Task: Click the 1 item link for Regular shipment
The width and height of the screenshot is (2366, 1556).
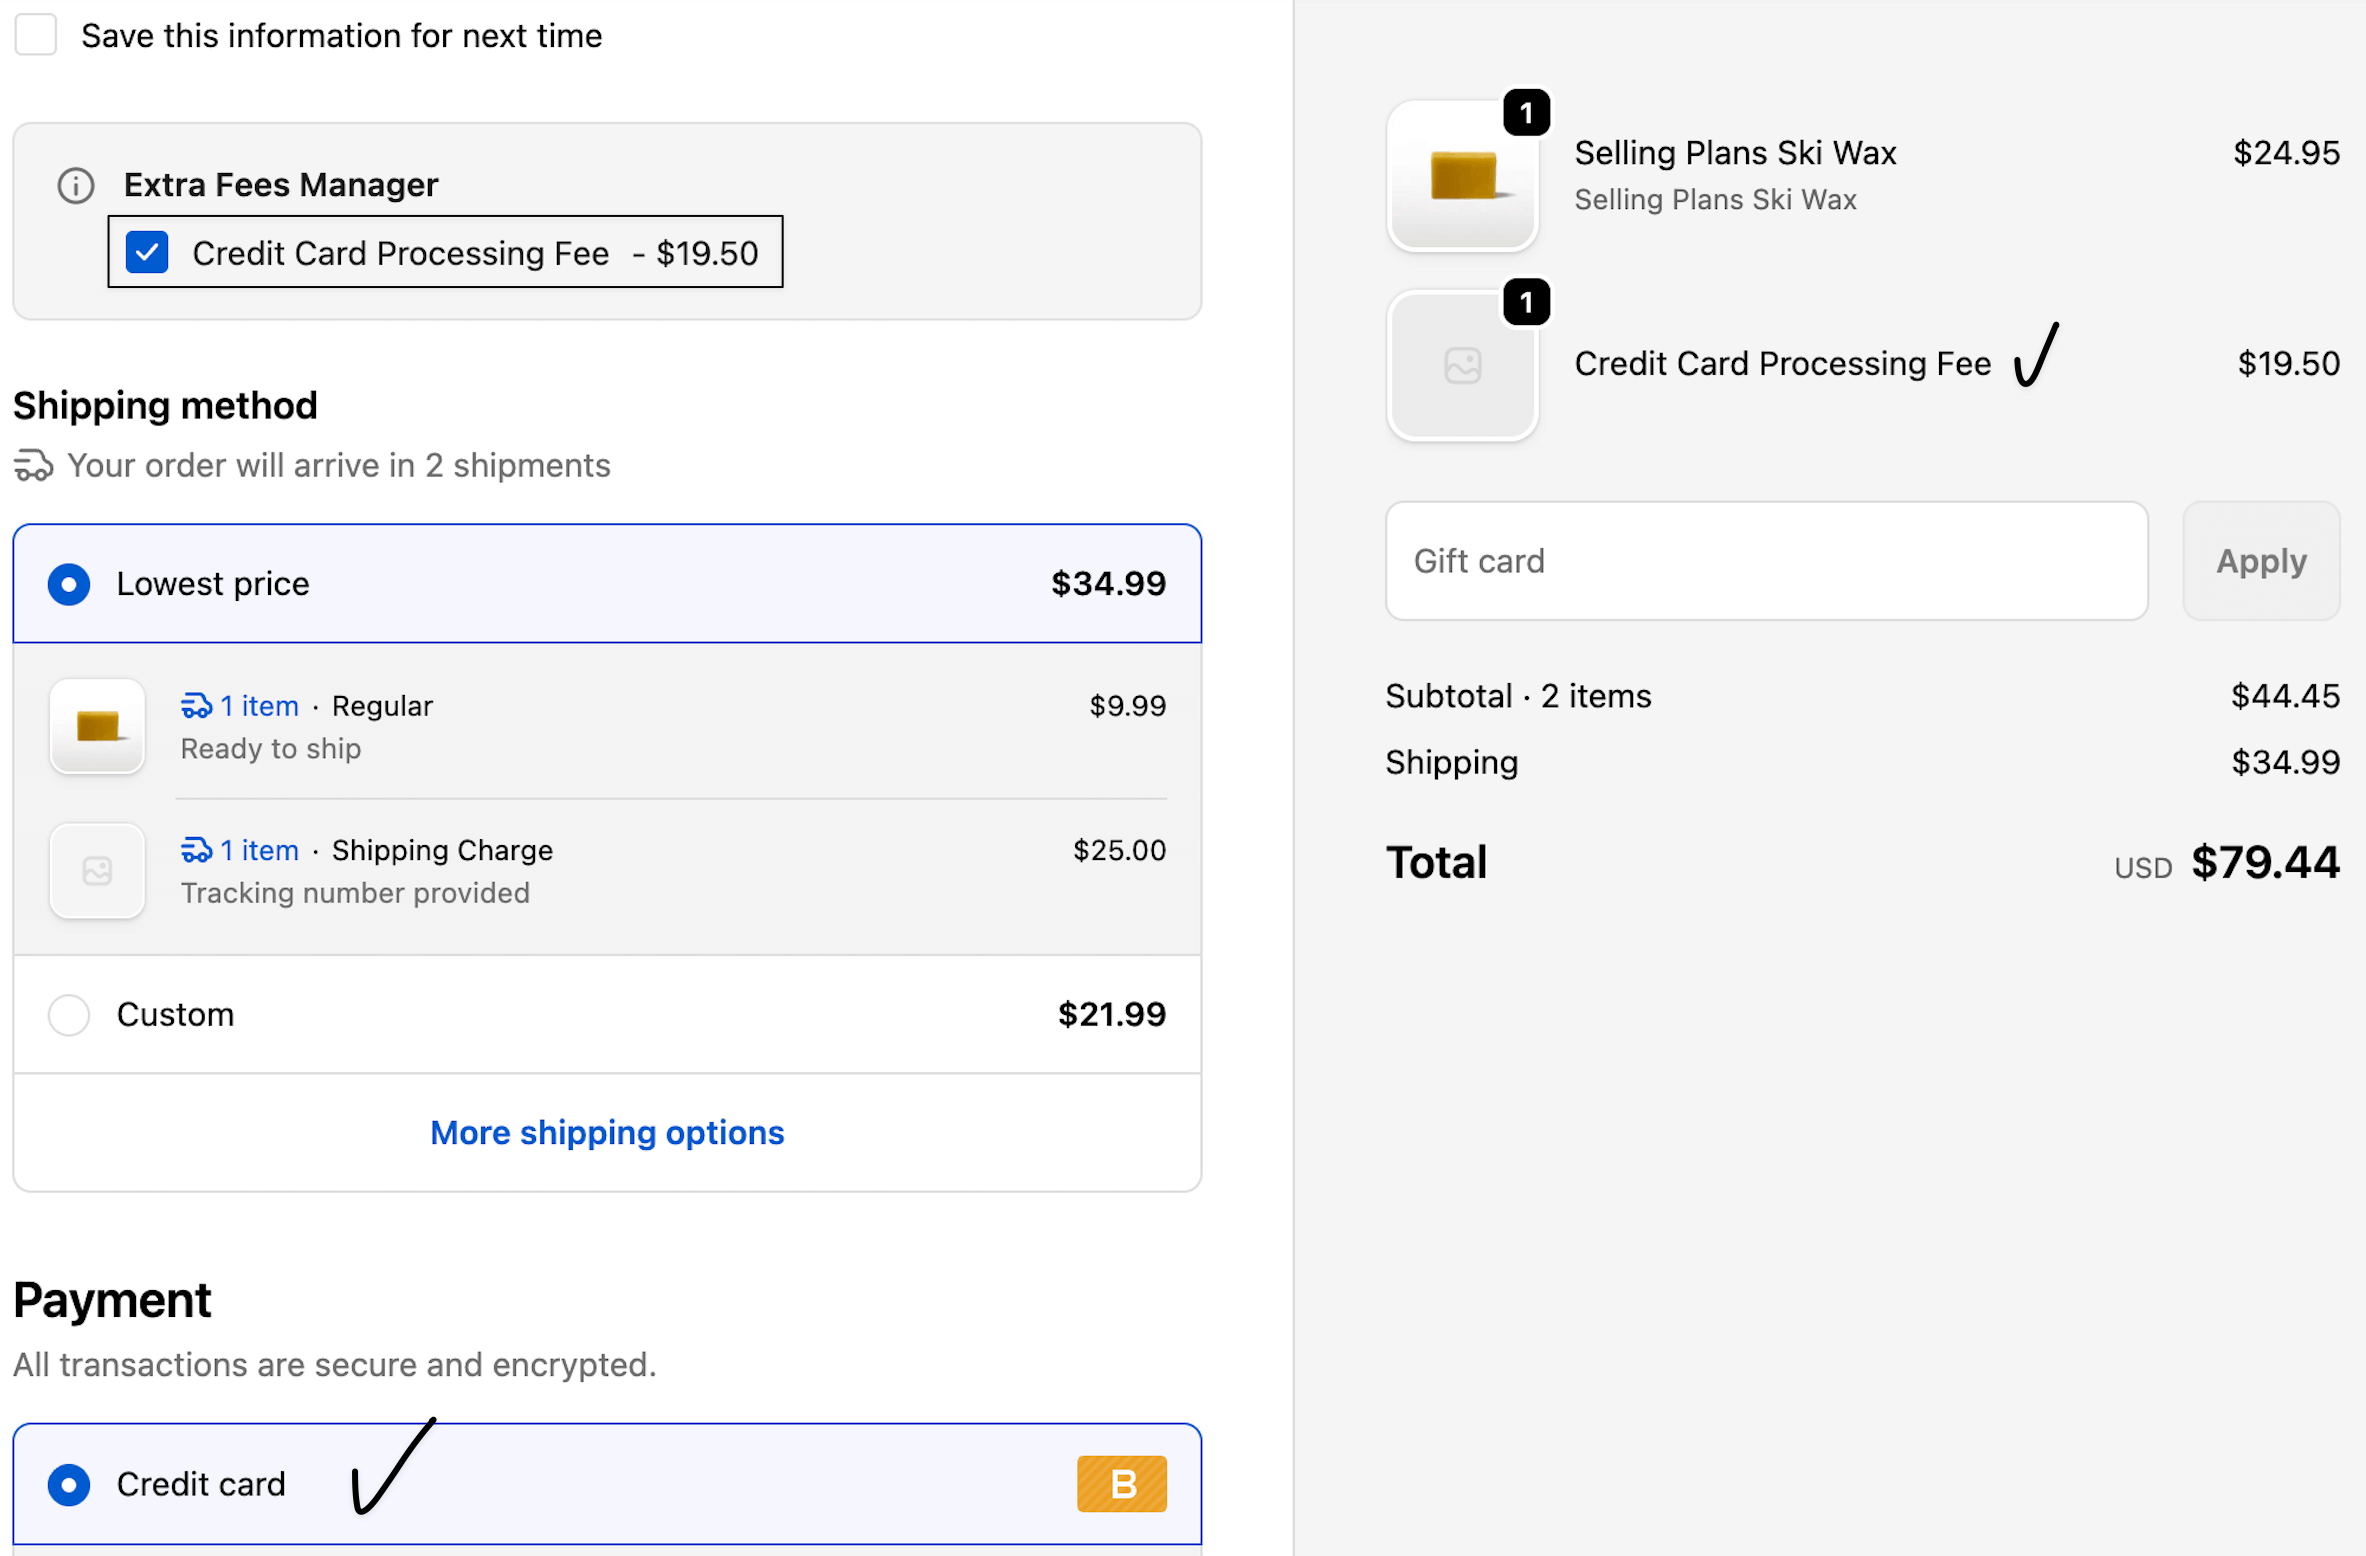Action: coord(259,706)
